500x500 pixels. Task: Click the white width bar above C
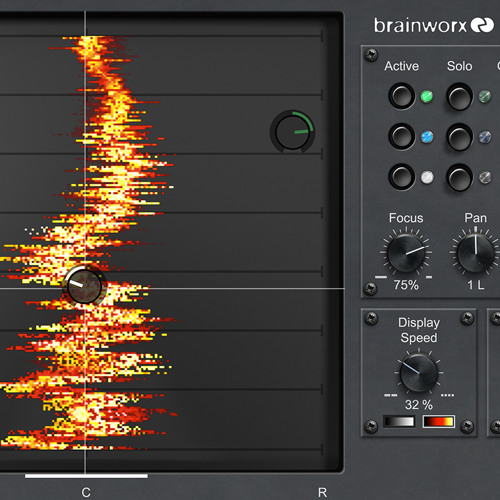86,476
